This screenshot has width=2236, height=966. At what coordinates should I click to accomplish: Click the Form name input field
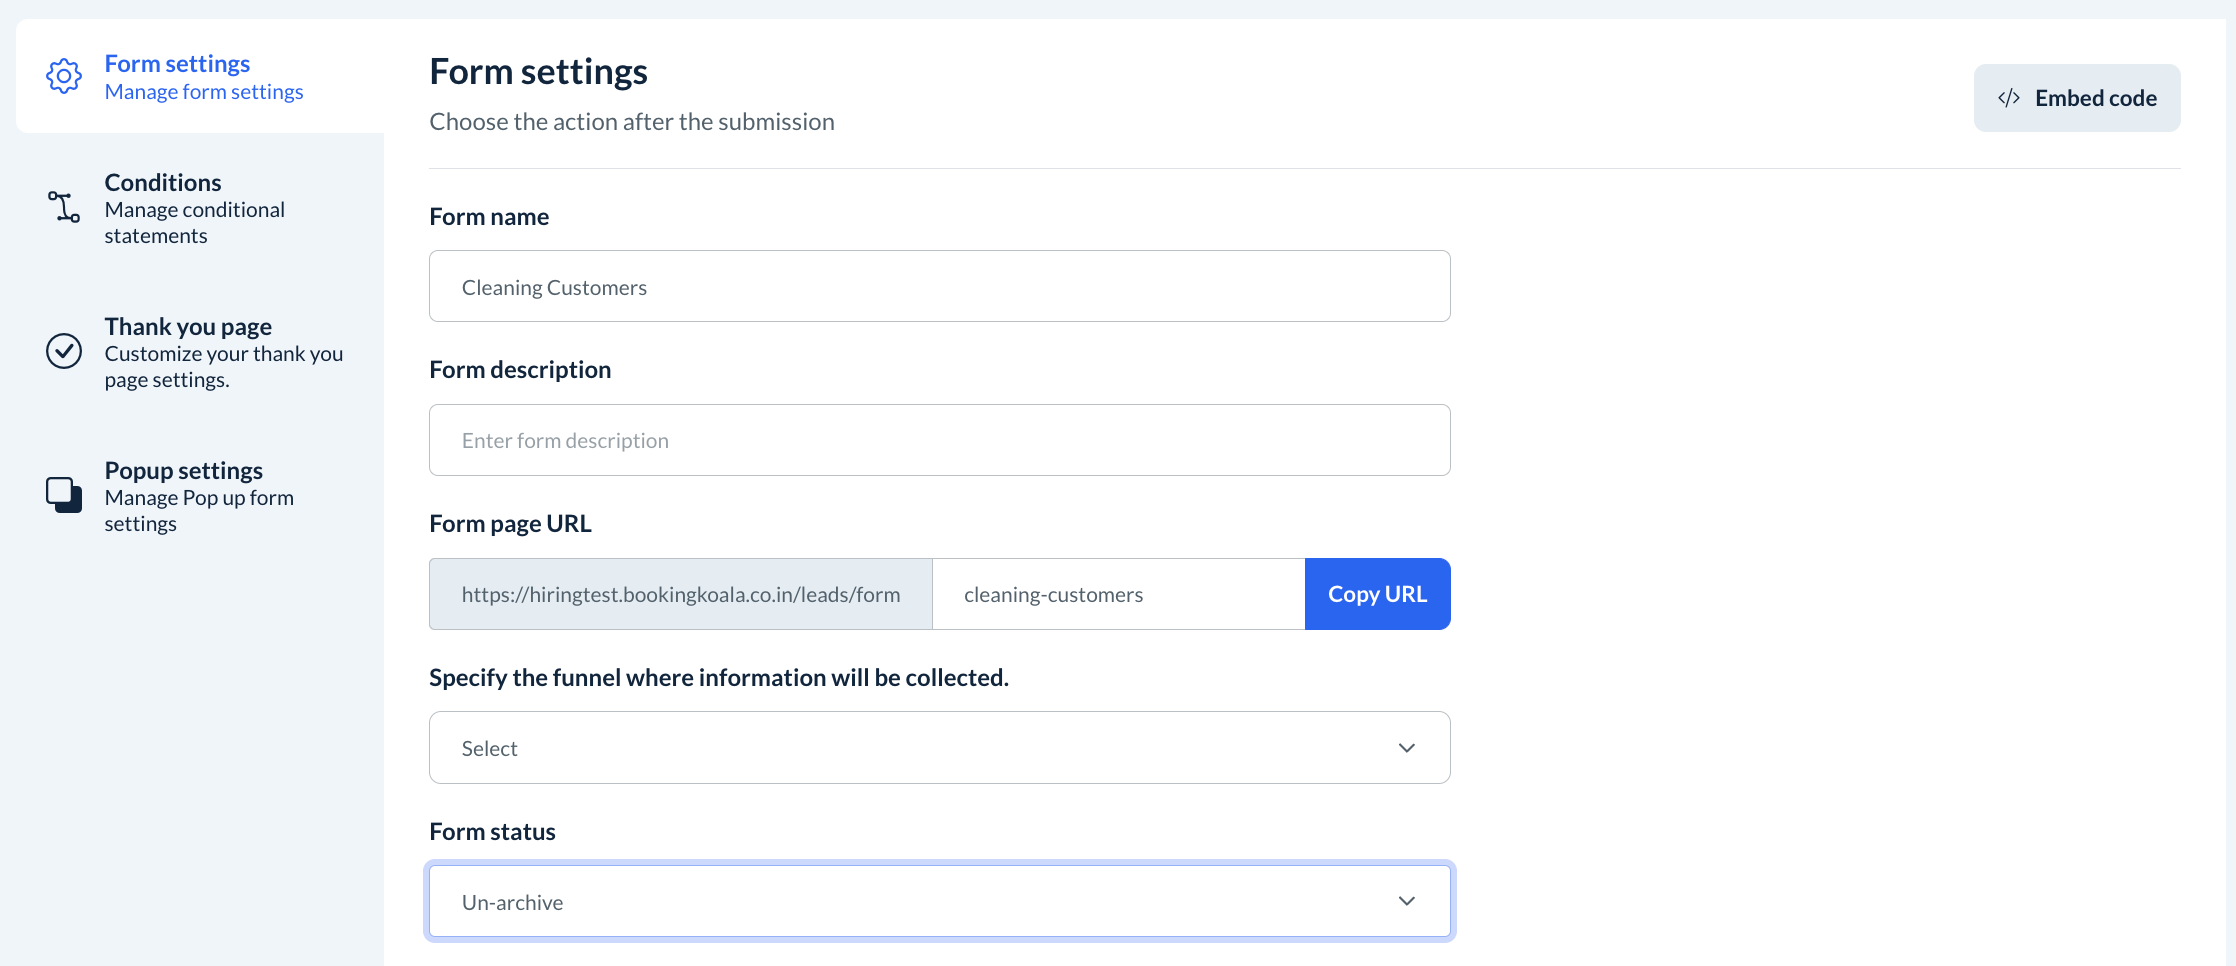tap(939, 287)
